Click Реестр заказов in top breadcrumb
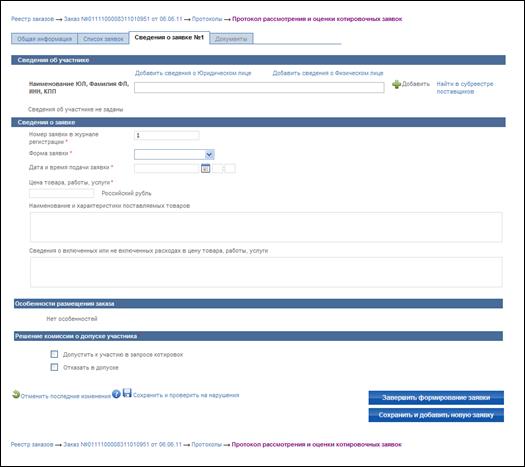 (32, 19)
